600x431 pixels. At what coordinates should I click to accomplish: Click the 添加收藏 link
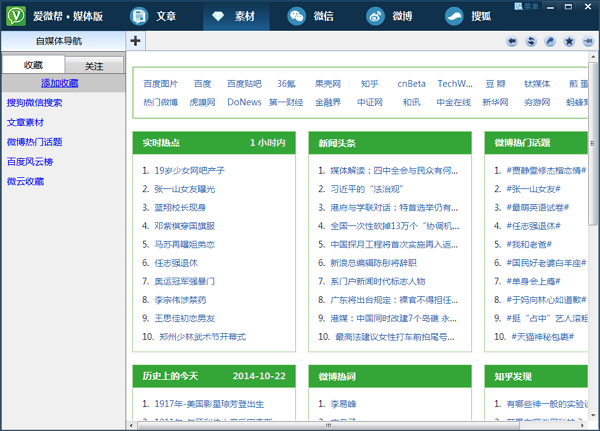pos(60,83)
